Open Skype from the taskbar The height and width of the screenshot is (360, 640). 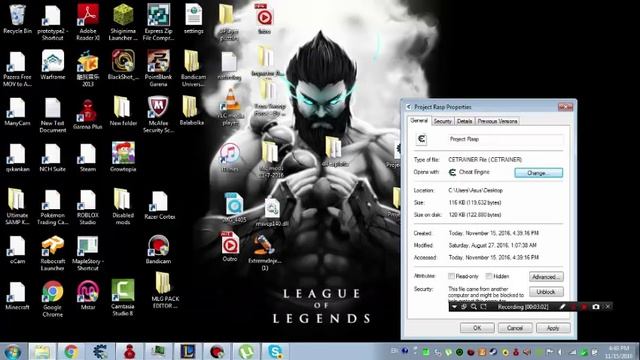coord(276,351)
